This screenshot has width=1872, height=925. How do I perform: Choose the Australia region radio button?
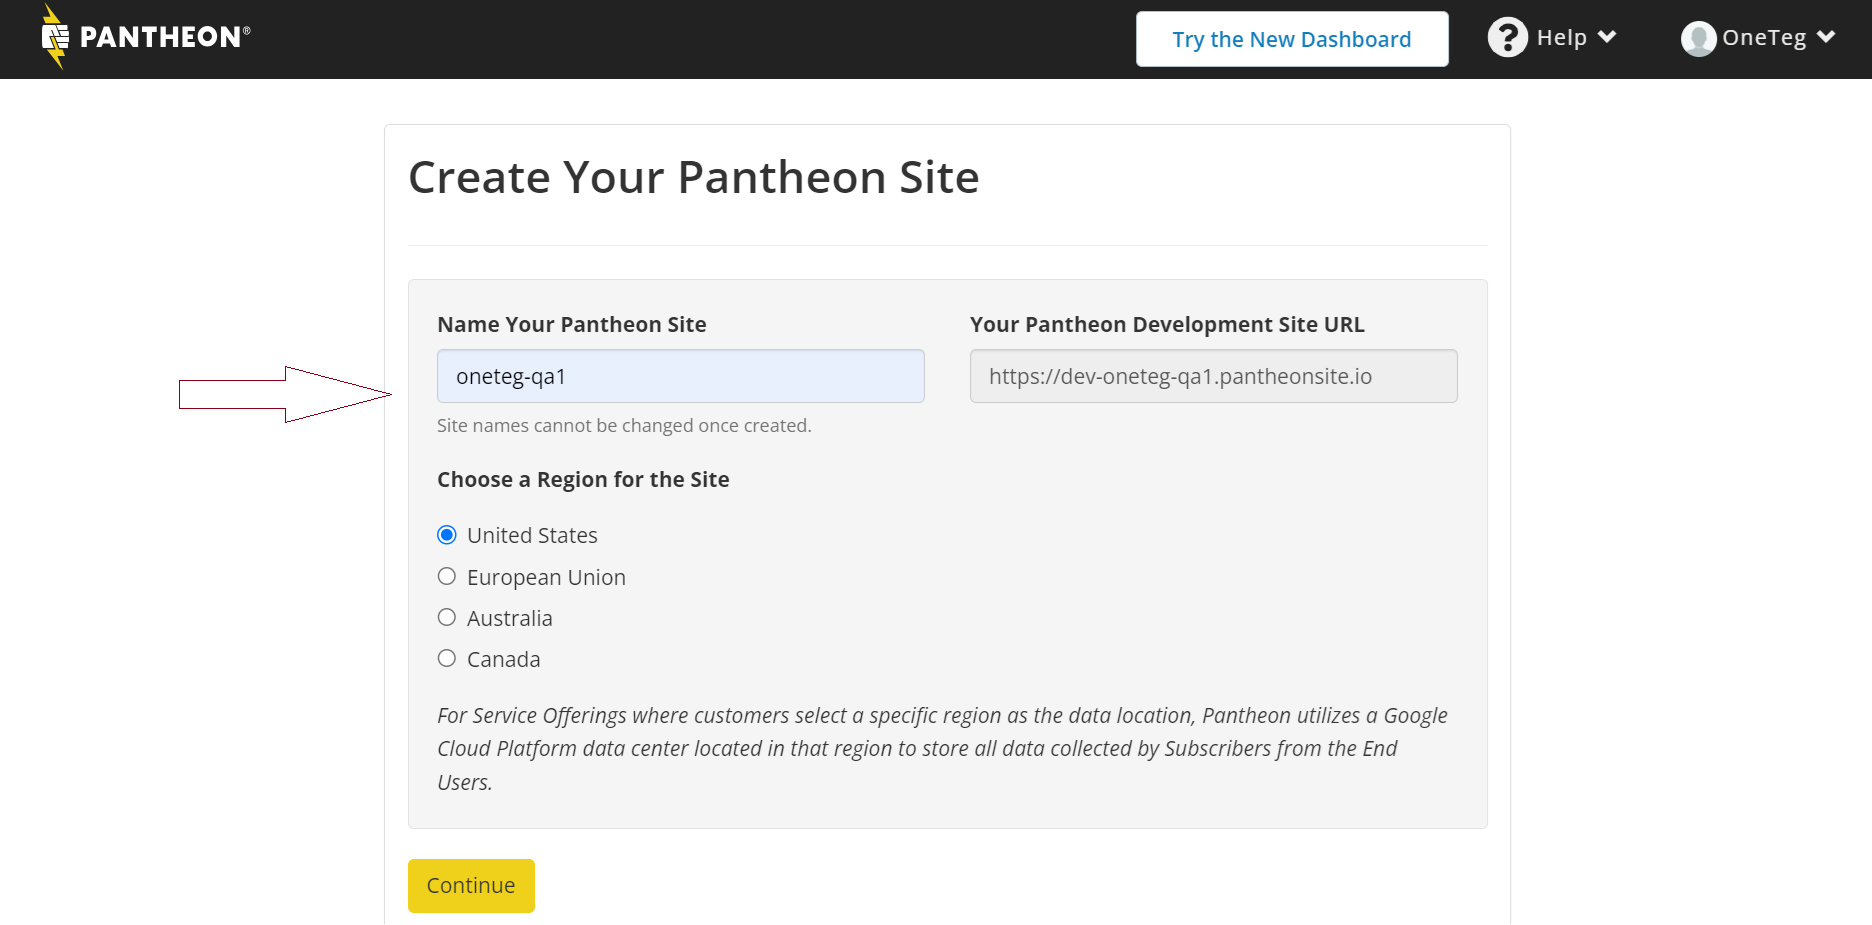(x=447, y=617)
